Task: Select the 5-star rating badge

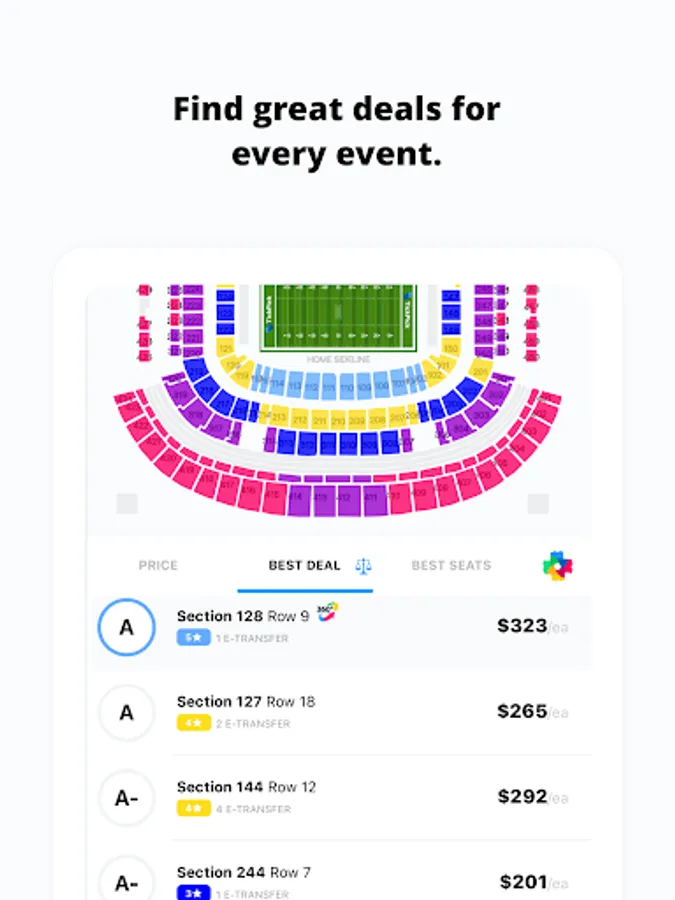Action: 193,638
